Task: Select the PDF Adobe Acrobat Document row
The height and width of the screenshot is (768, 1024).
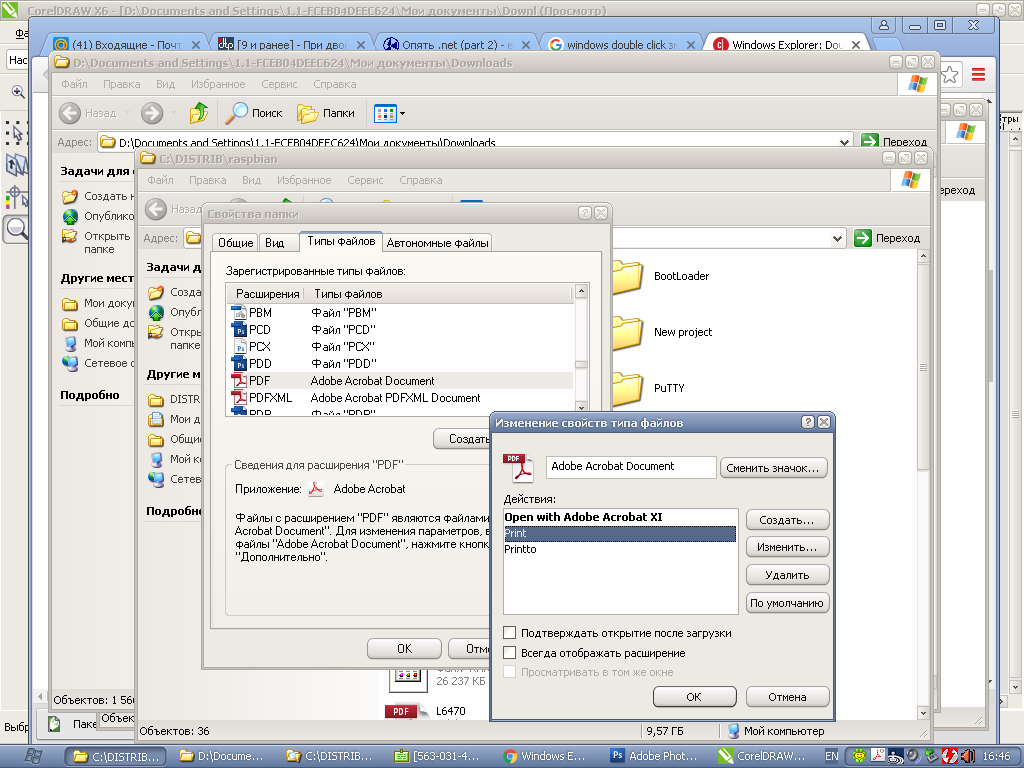Action: [x=400, y=381]
